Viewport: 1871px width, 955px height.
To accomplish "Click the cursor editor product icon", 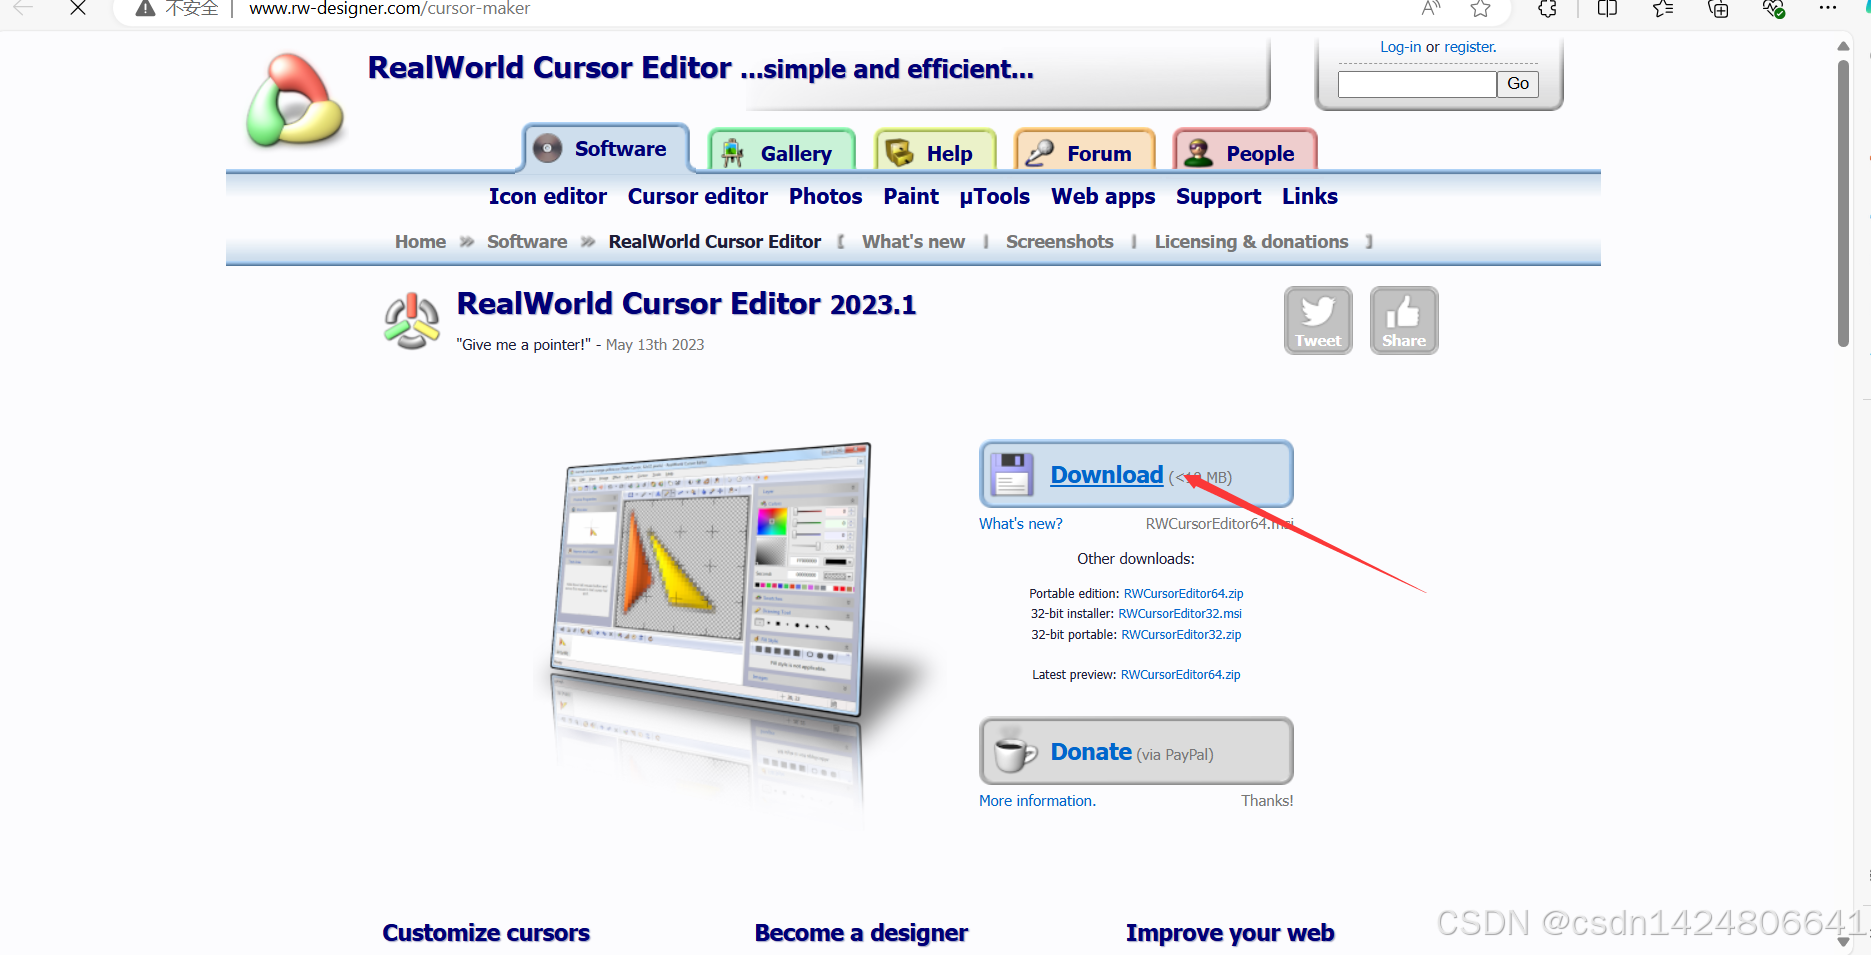I will click(x=411, y=321).
